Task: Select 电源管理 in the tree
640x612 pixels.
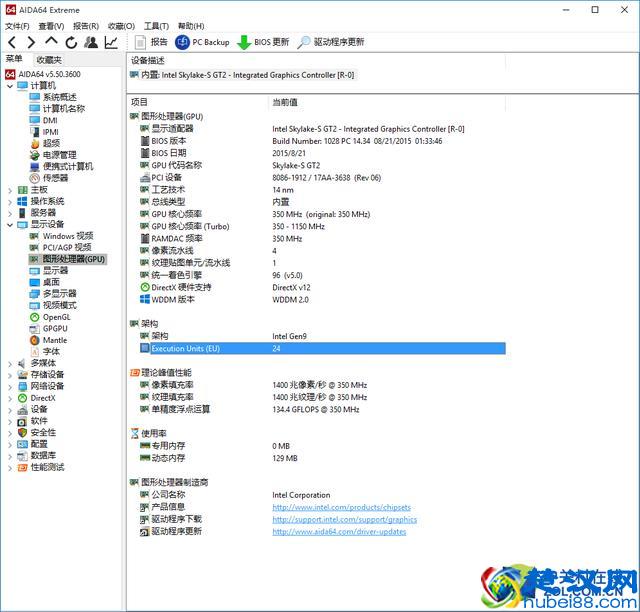Action: 53,155
